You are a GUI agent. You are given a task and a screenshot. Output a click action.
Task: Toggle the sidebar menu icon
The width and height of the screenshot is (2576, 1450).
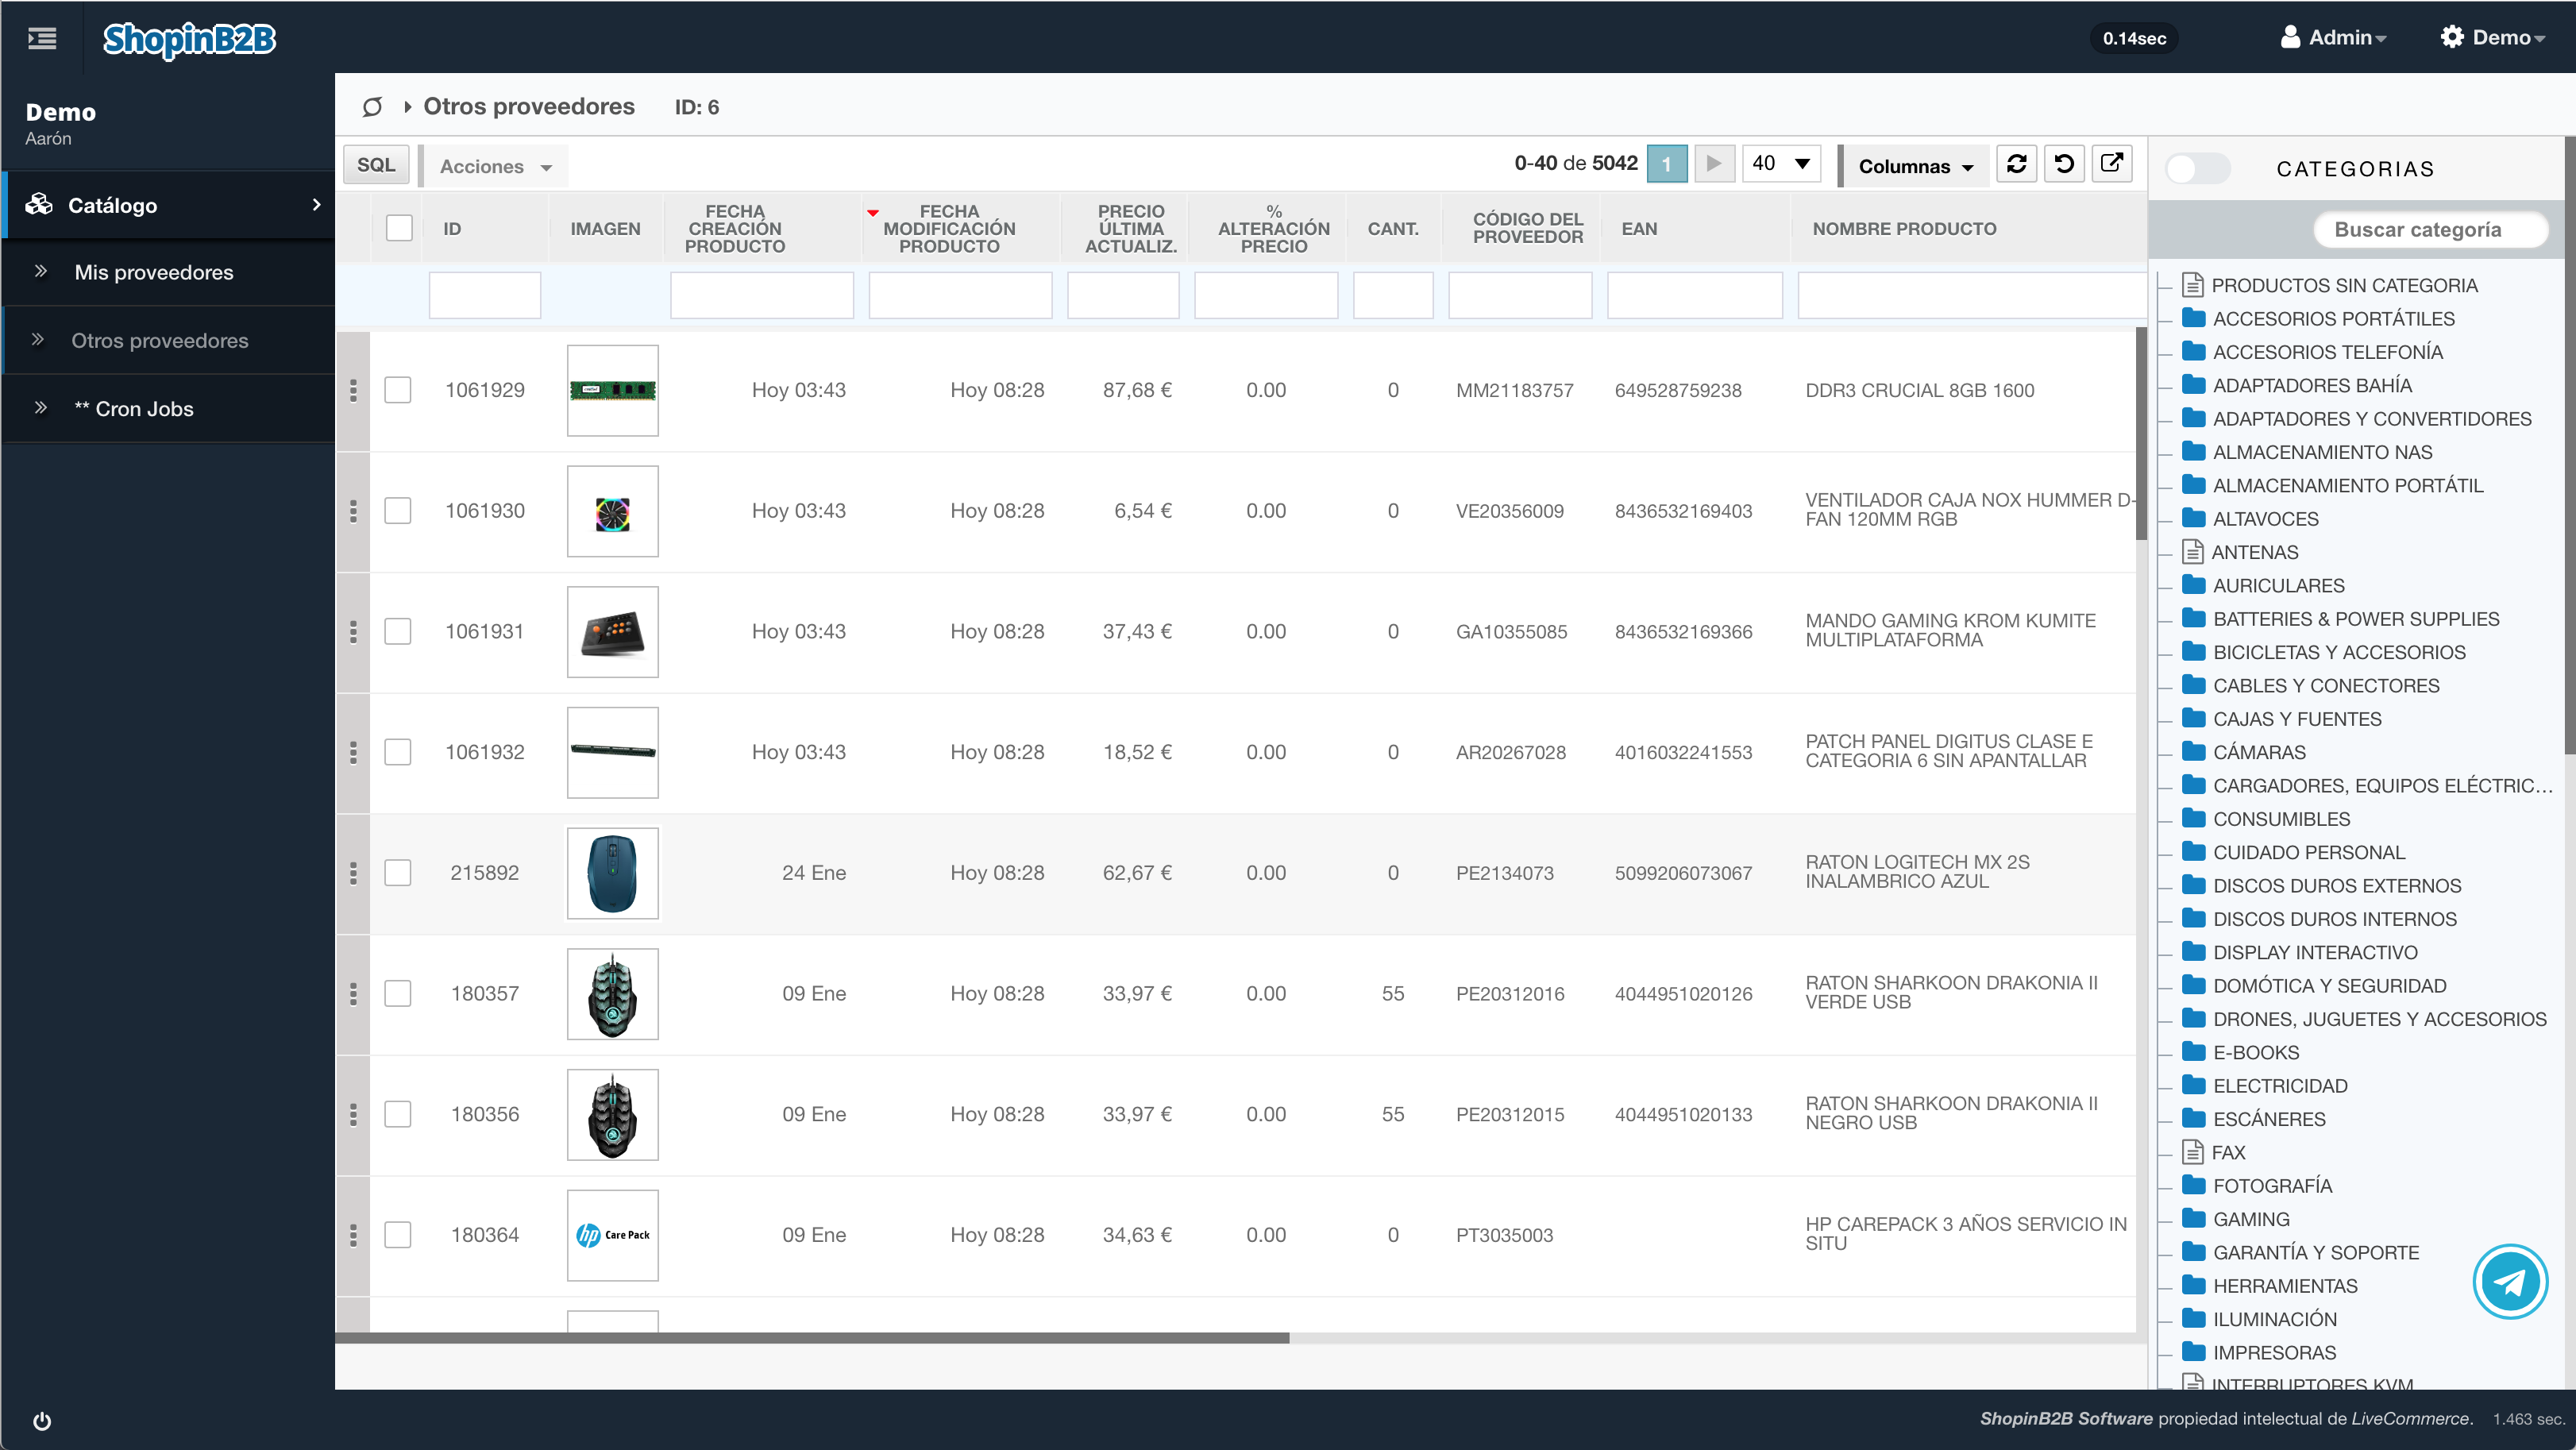pyautogui.click(x=42, y=38)
